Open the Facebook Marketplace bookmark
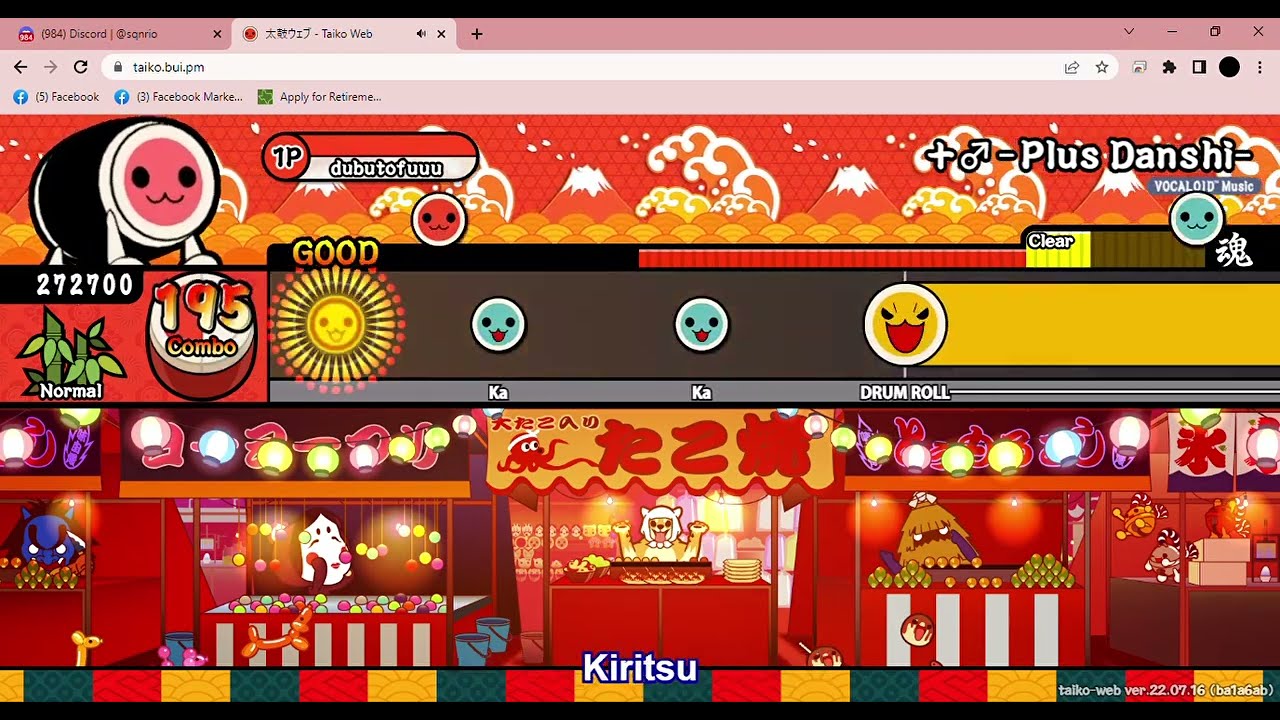Viewport: 1280px width, 720px height. pyautogui.click(x=178, y=97)
